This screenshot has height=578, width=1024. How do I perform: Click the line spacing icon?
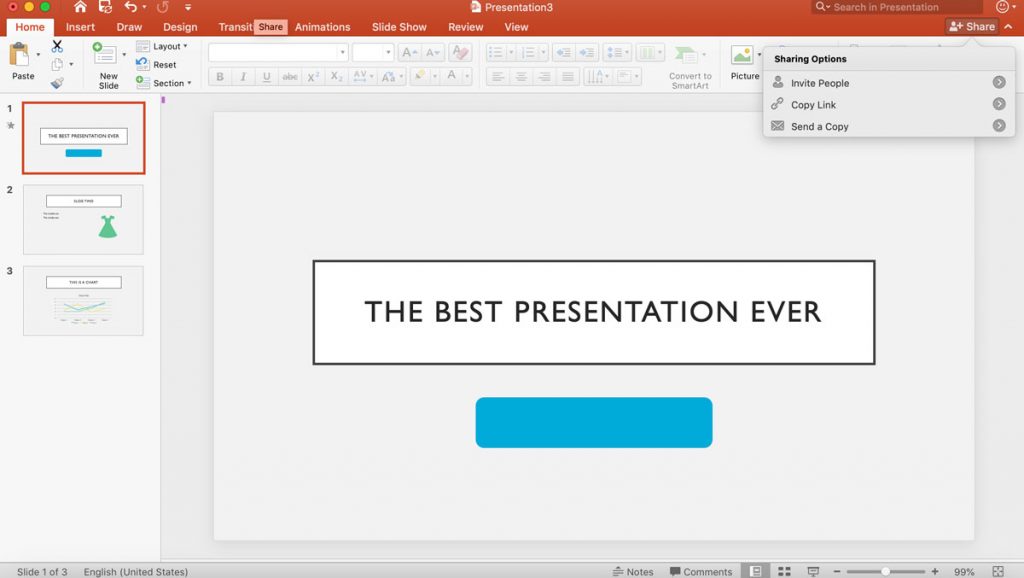pos(614,52)
